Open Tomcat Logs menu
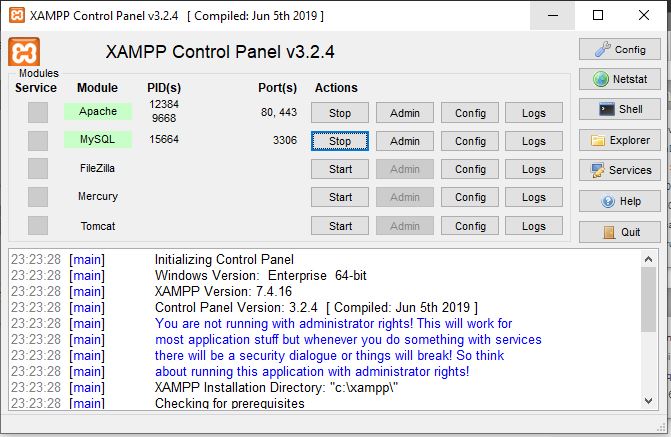The height and width of the screenshot is (437, 671). [534, 226]
